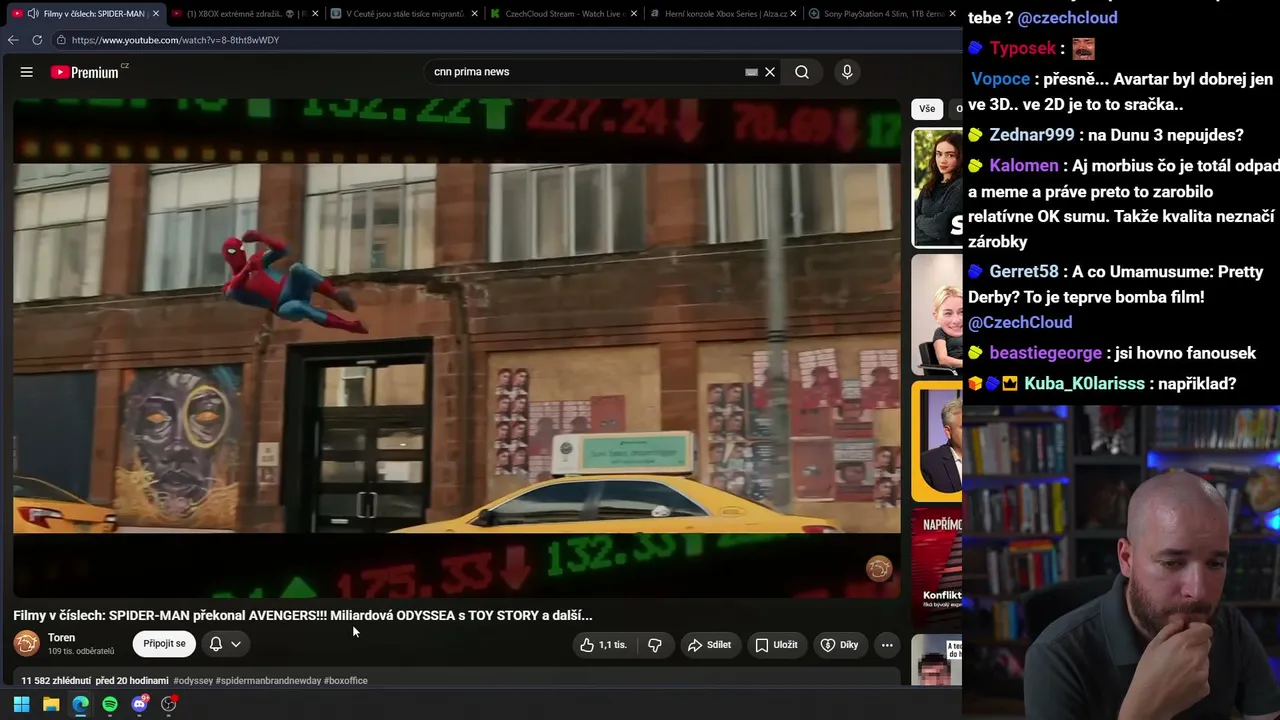This screenshot has width=1280, height=720.
Task: Click the 11 582 zhlédnutí view count
Action: 56,681
